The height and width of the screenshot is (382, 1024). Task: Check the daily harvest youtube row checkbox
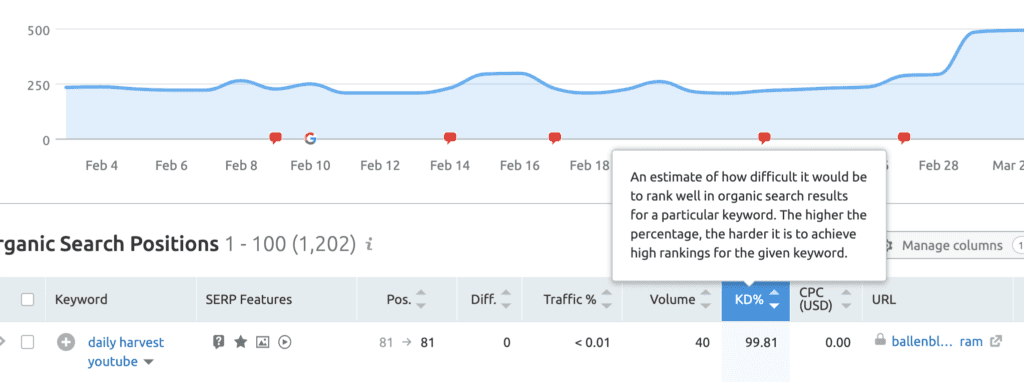(27, 342)
